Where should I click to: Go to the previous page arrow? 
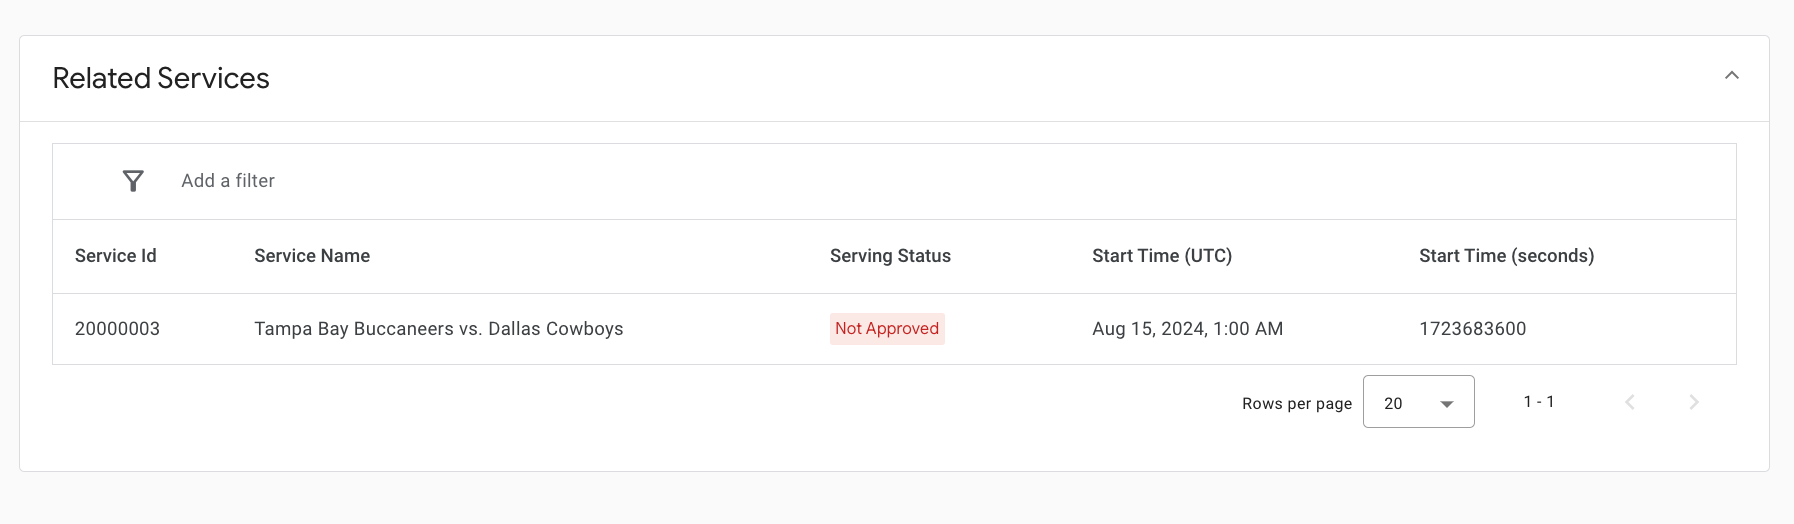click(x=1629, y=402)
